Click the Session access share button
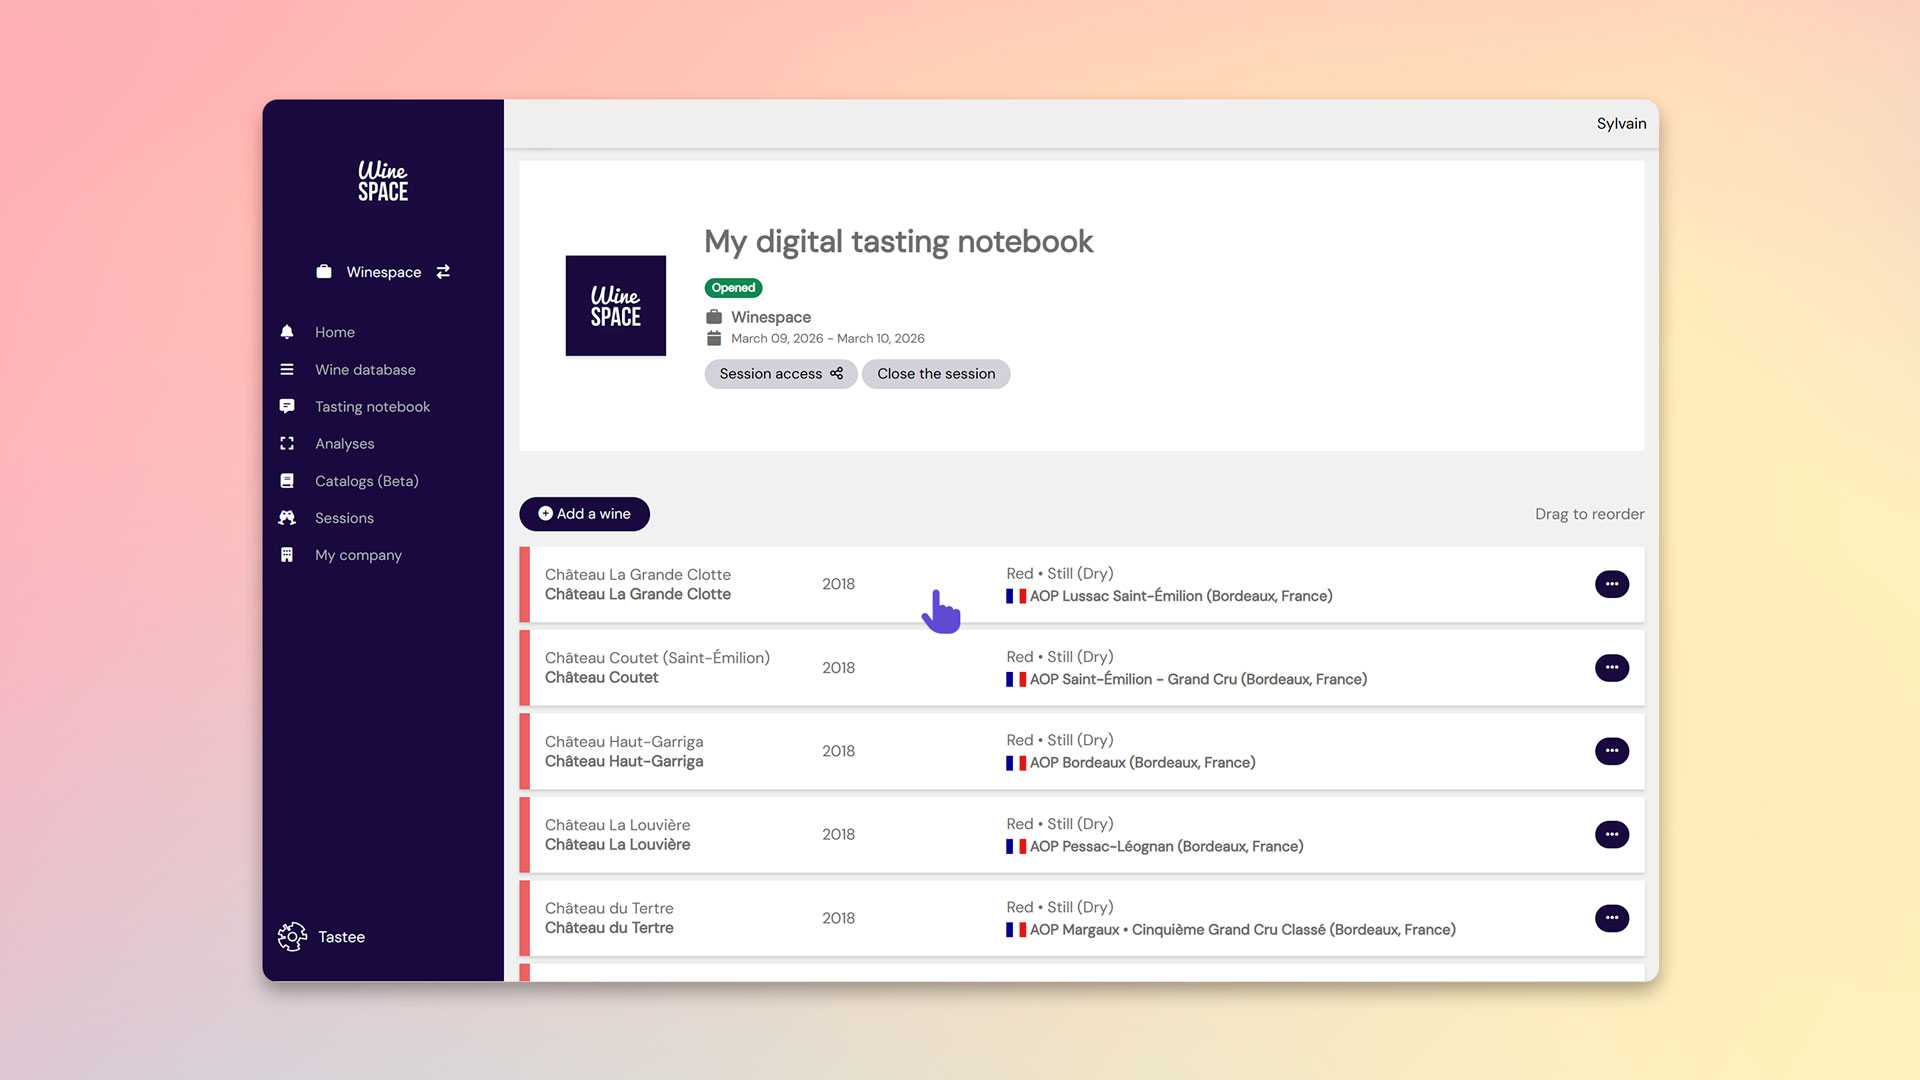The width and height of the screenshot is (1920, 1080). 780,374
